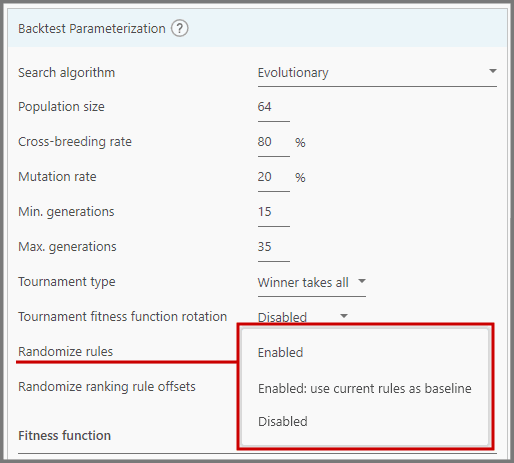Image resolution: width=514 pixels, height=463 pixels.
Task: Click the Population size field showing 64
Action: (x=274, y=107)
